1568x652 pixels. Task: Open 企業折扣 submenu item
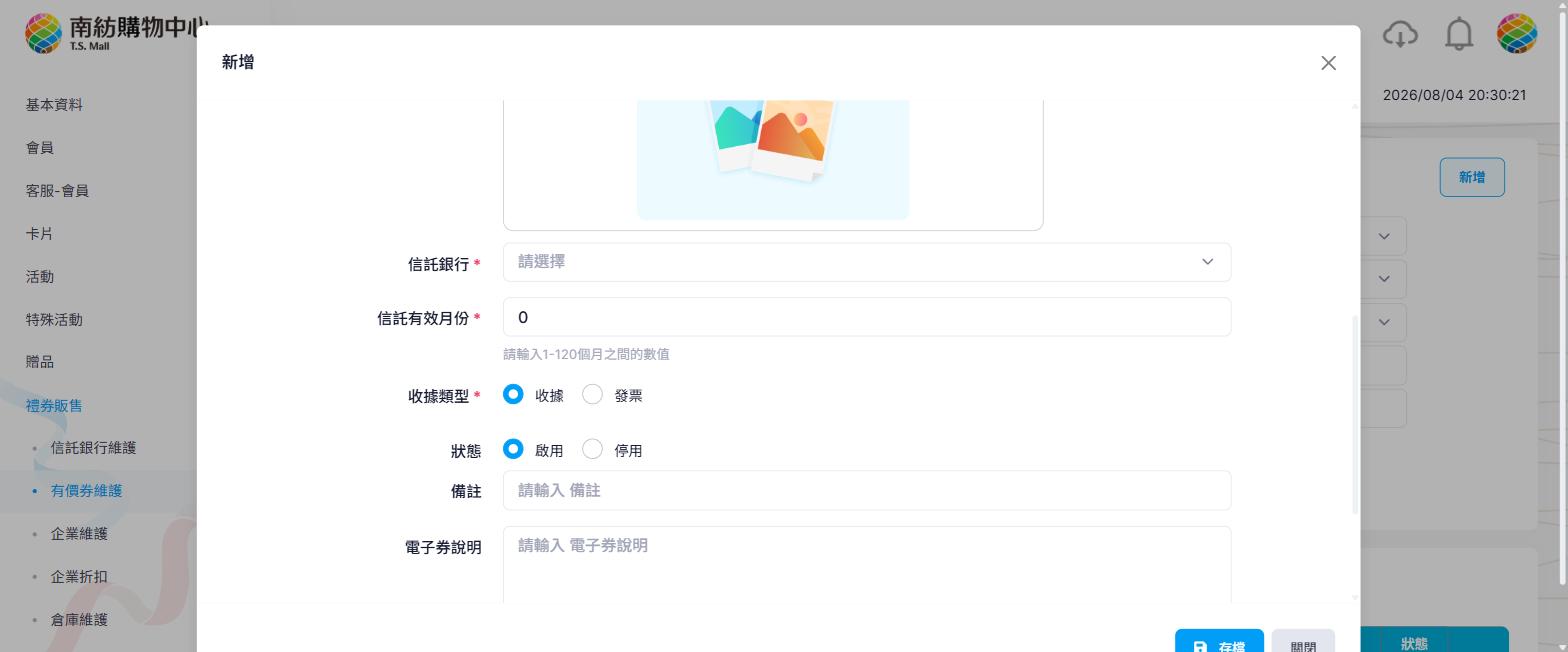tap(79, 577)
